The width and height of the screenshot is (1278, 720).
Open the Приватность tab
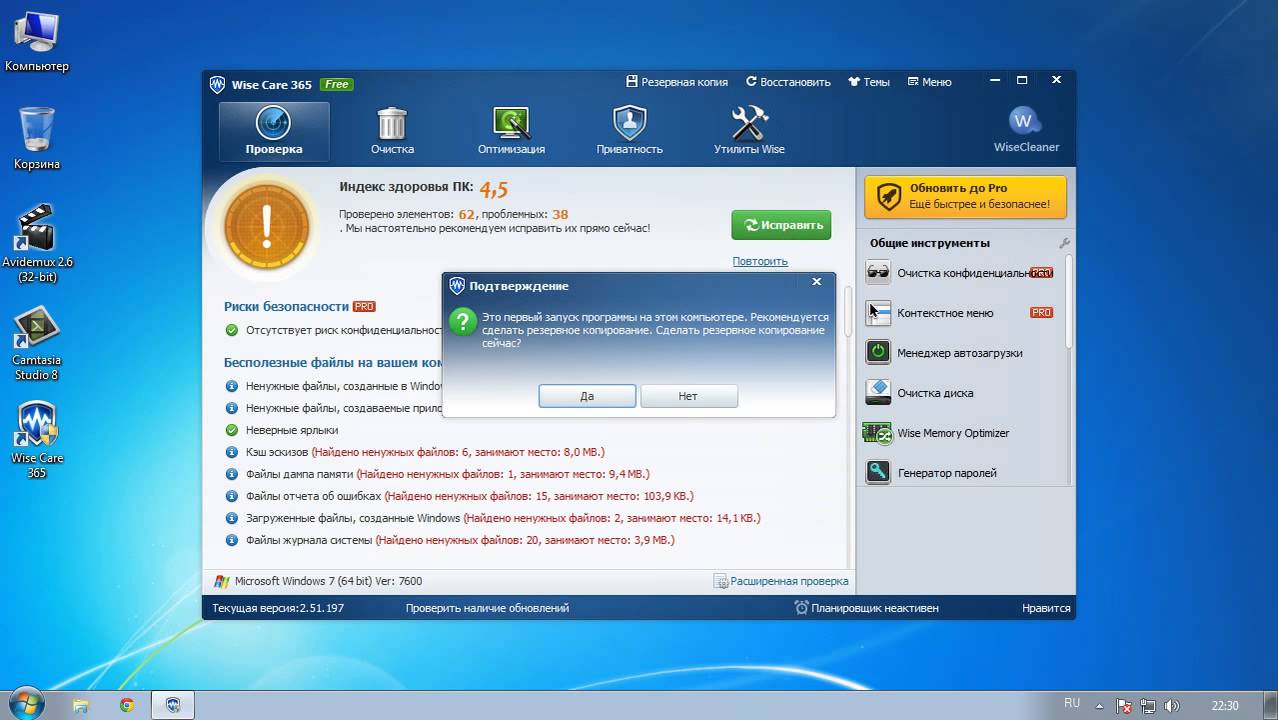[x=630, y=131]
